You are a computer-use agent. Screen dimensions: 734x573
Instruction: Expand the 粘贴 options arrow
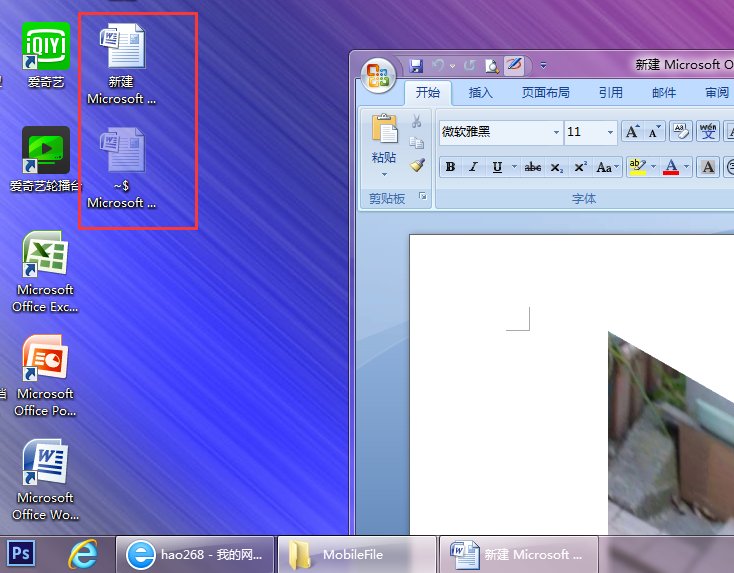(384, 175)
